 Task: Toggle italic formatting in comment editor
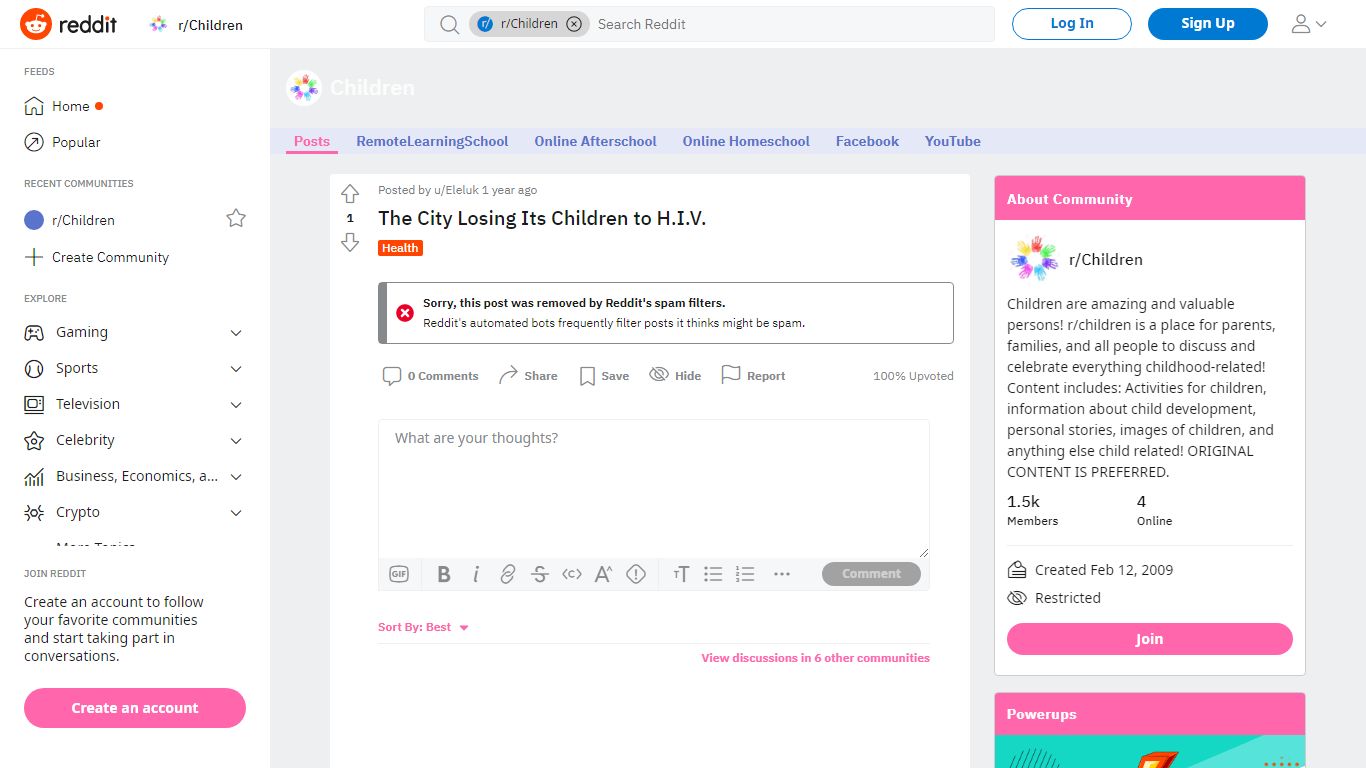476,574
